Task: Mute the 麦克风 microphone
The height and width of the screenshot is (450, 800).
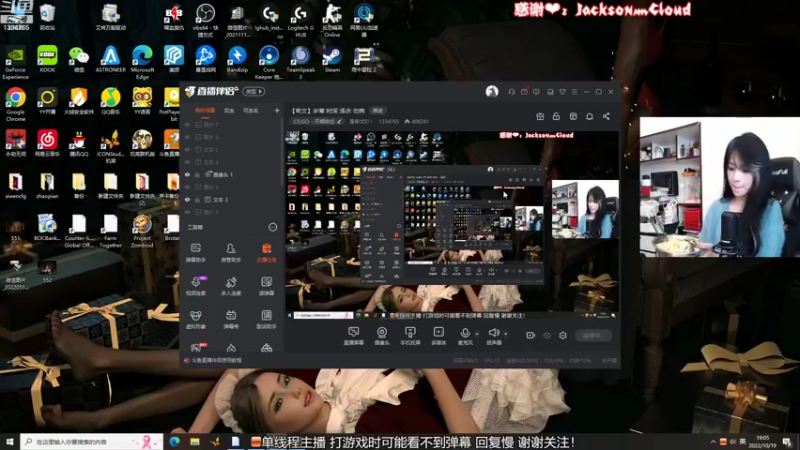Action: point(465,336)
